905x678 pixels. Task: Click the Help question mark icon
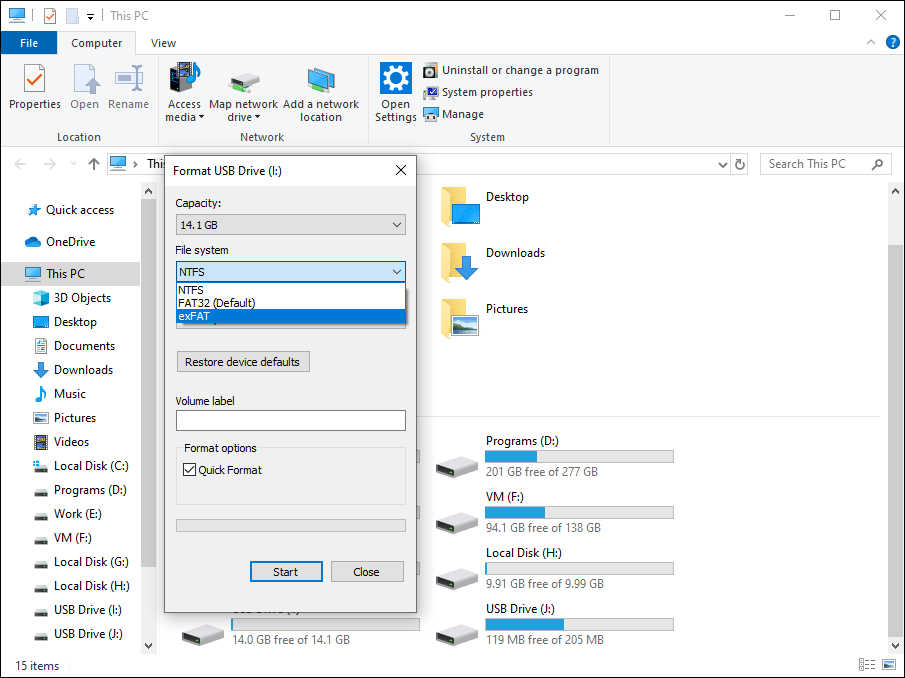coord(892,42)
